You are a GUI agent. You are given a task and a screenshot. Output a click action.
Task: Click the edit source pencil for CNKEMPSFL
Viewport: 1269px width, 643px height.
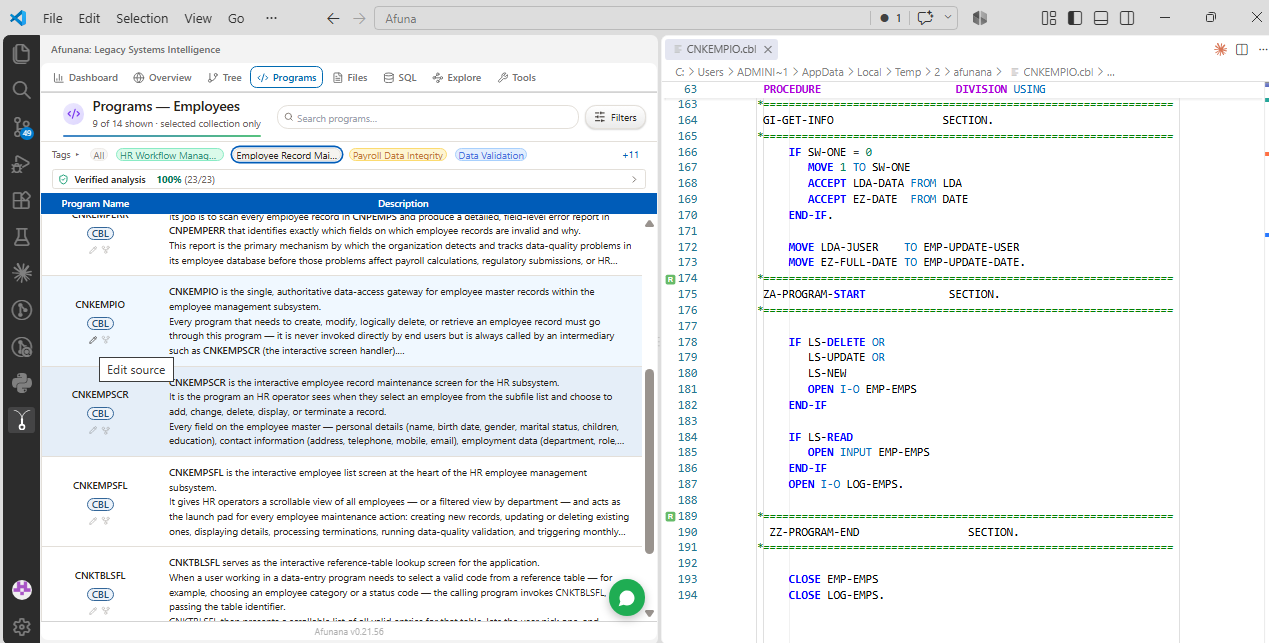(x=93, y=520)
